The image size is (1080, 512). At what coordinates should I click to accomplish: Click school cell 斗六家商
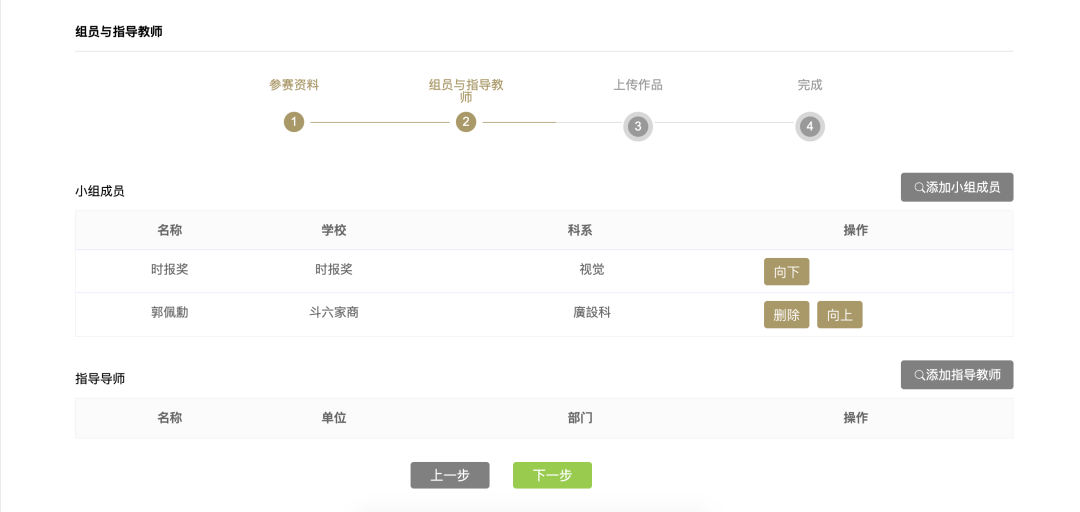(334, 313)
